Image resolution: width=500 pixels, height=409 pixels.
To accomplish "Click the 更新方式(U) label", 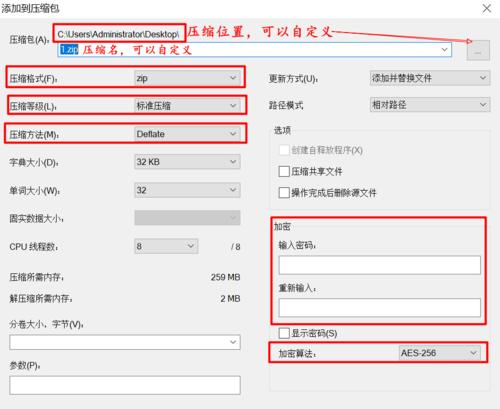I will (293, 79).
